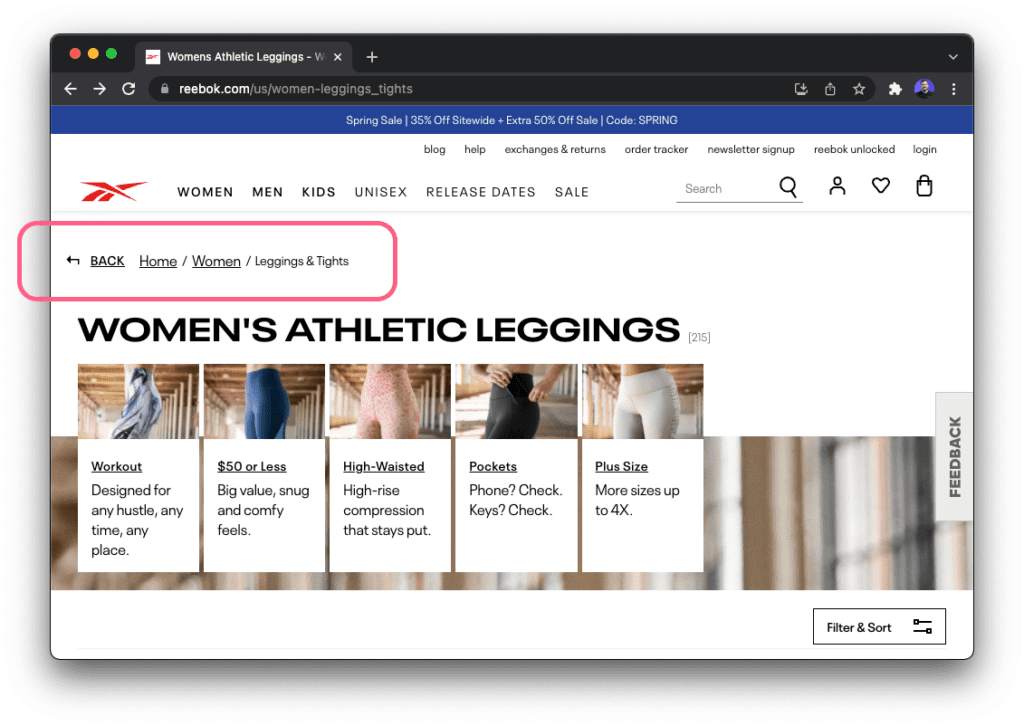Click the login link
This screenshot has width=1024, height=726.
click(925, 150)
